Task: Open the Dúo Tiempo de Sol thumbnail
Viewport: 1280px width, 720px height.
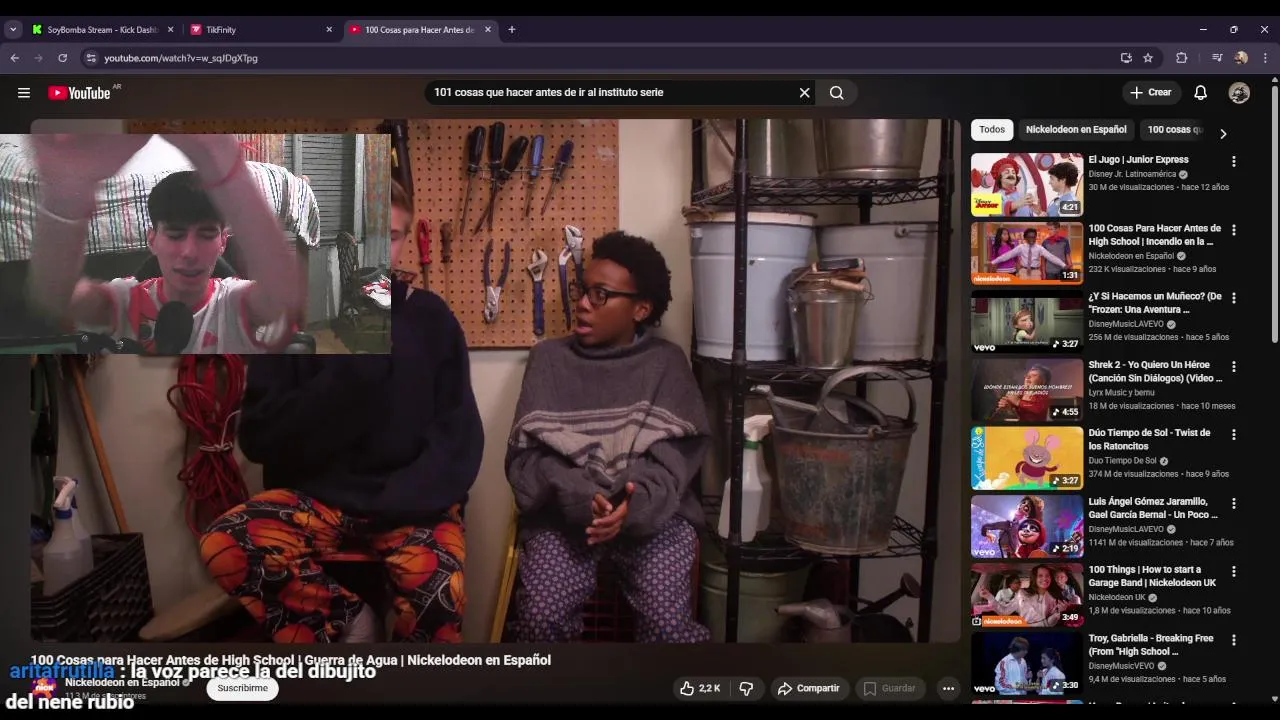Action: coord(1027,458)
